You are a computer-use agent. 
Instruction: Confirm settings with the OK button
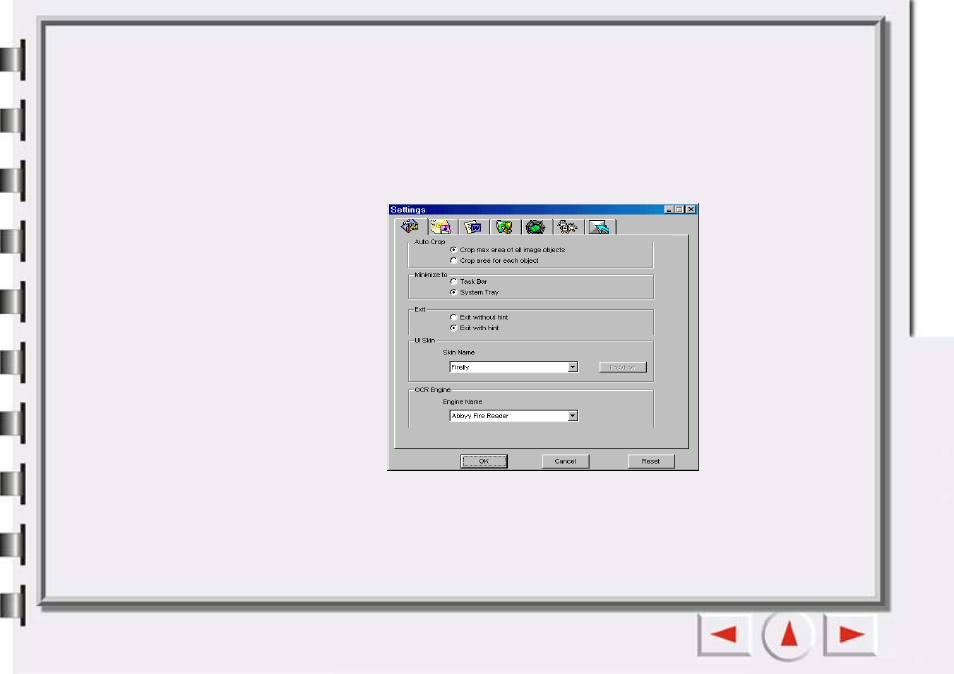pyautogui.click(x=484, y=461)
